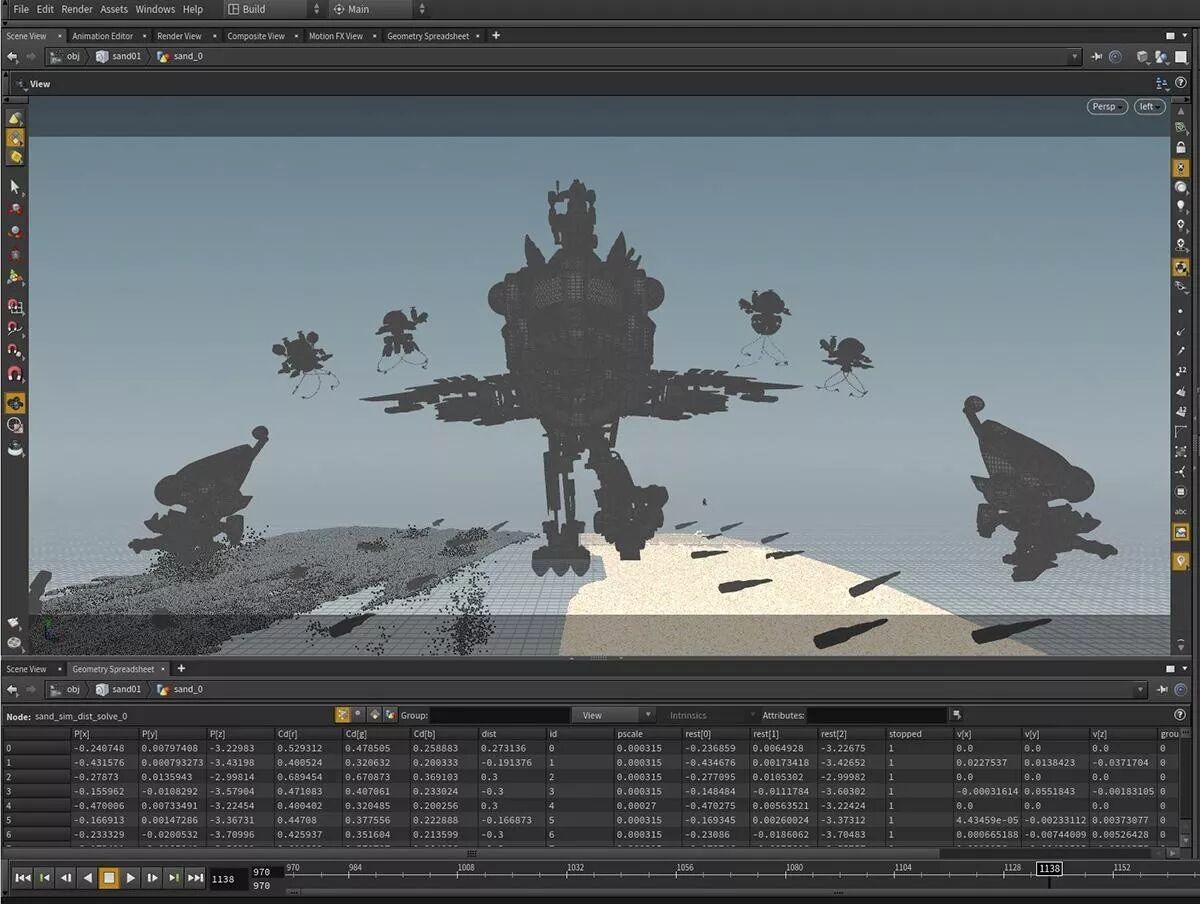Image resolution: width=1200 pixels, height=904 pixels.
Task: Click the pin pane icon in top path bar
Action: pos(1097,57)
